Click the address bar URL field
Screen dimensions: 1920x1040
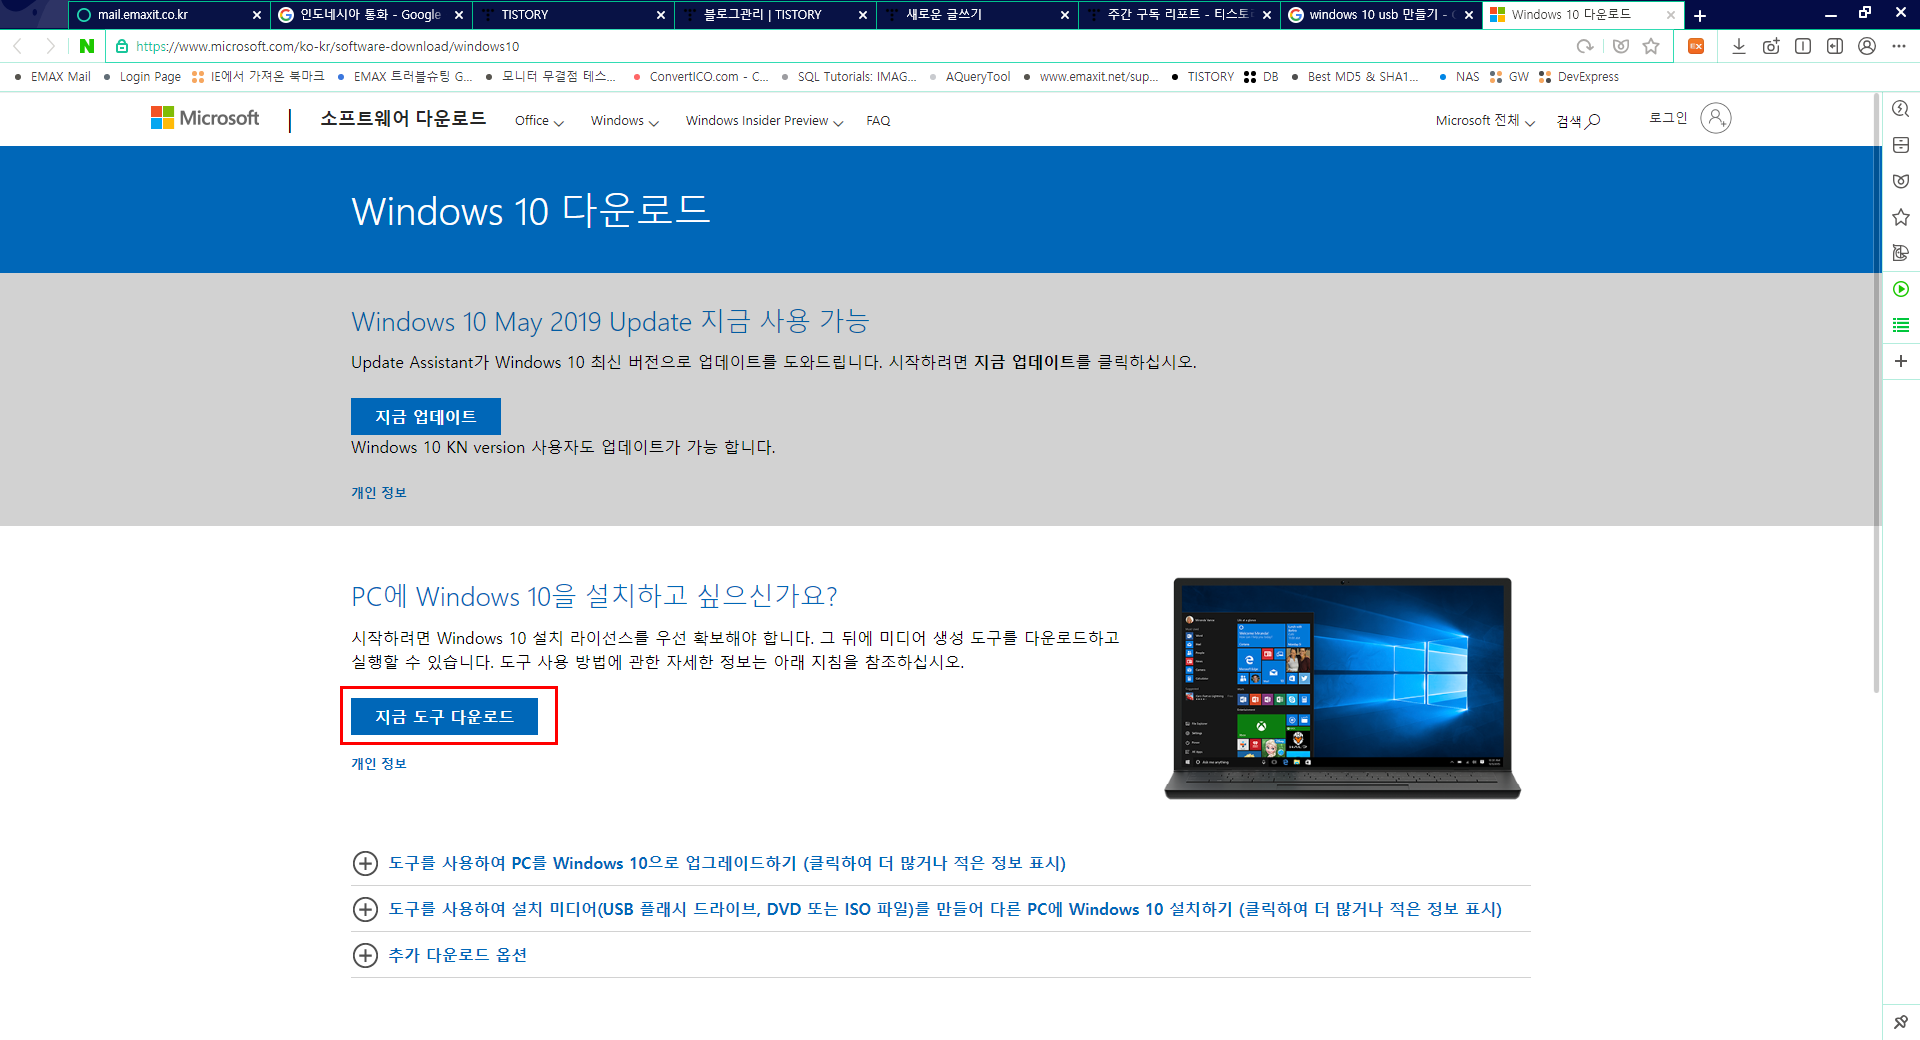840,46
